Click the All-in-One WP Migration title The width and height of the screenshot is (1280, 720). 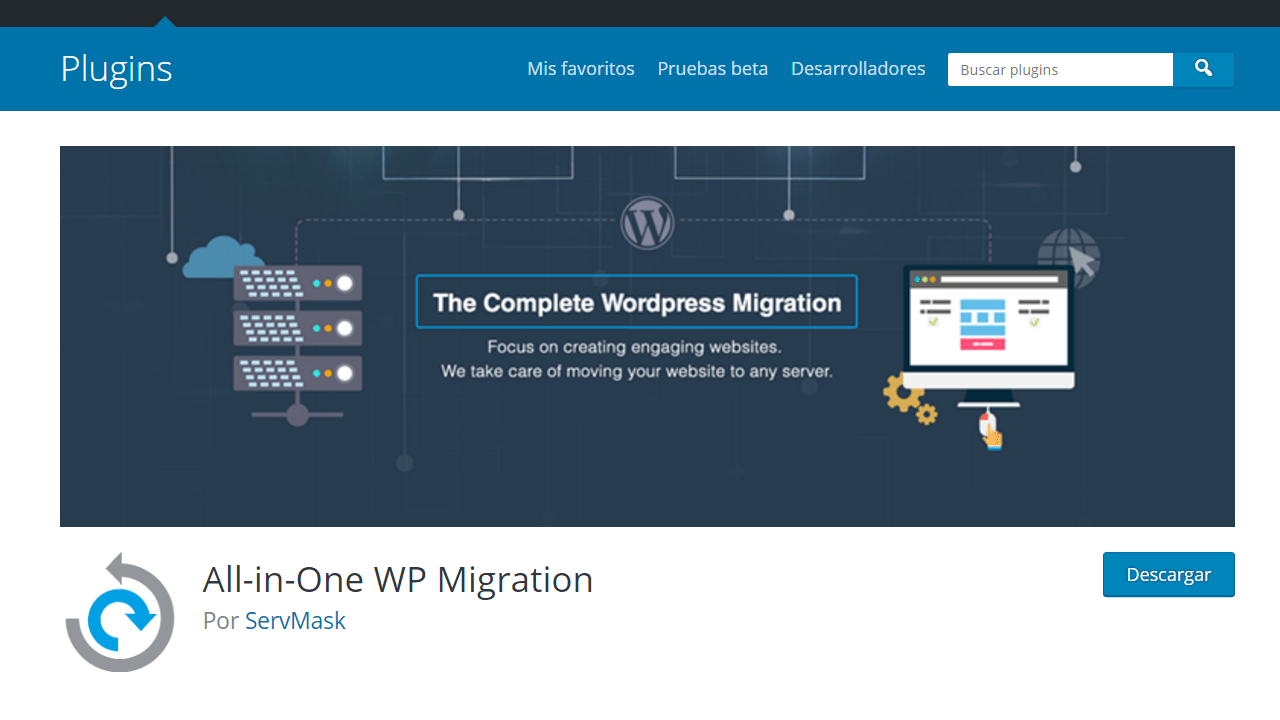point(398,580)
